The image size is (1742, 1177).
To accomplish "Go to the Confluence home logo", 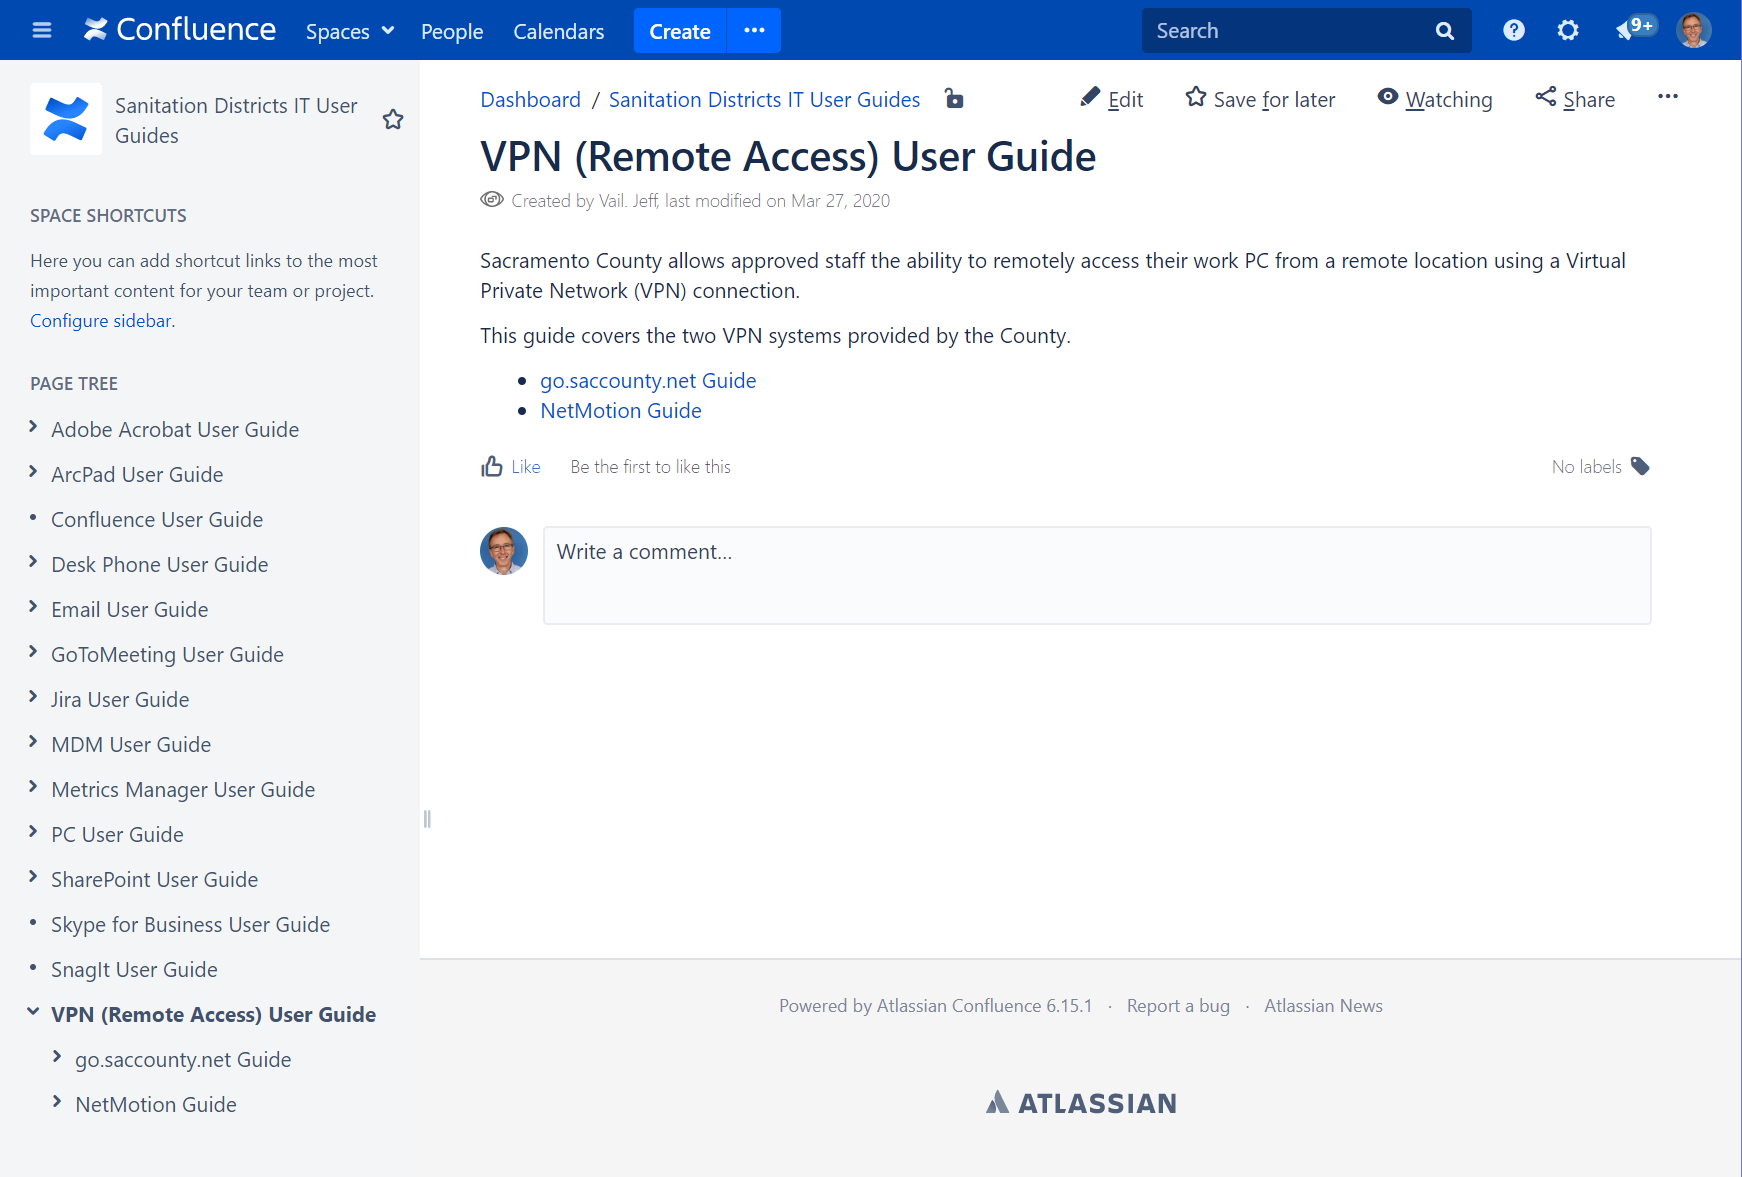I will point(180,30).
